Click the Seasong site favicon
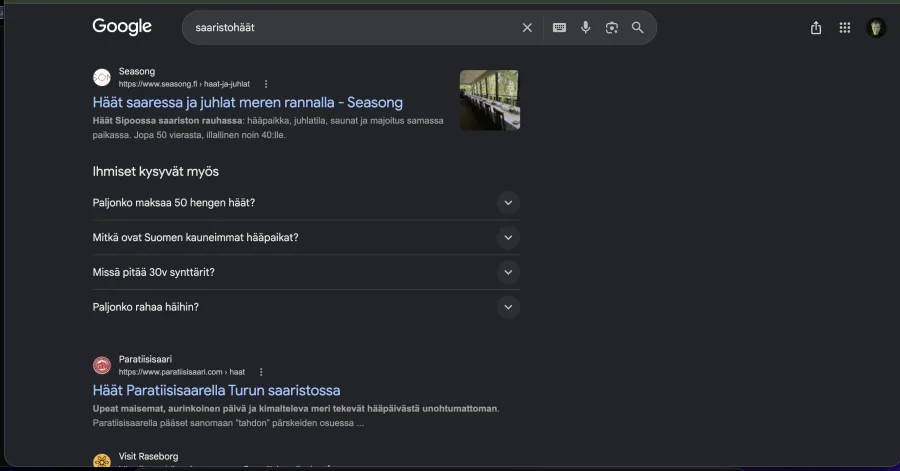Screen dimensions: 900x471 click(x=102, y=77)
